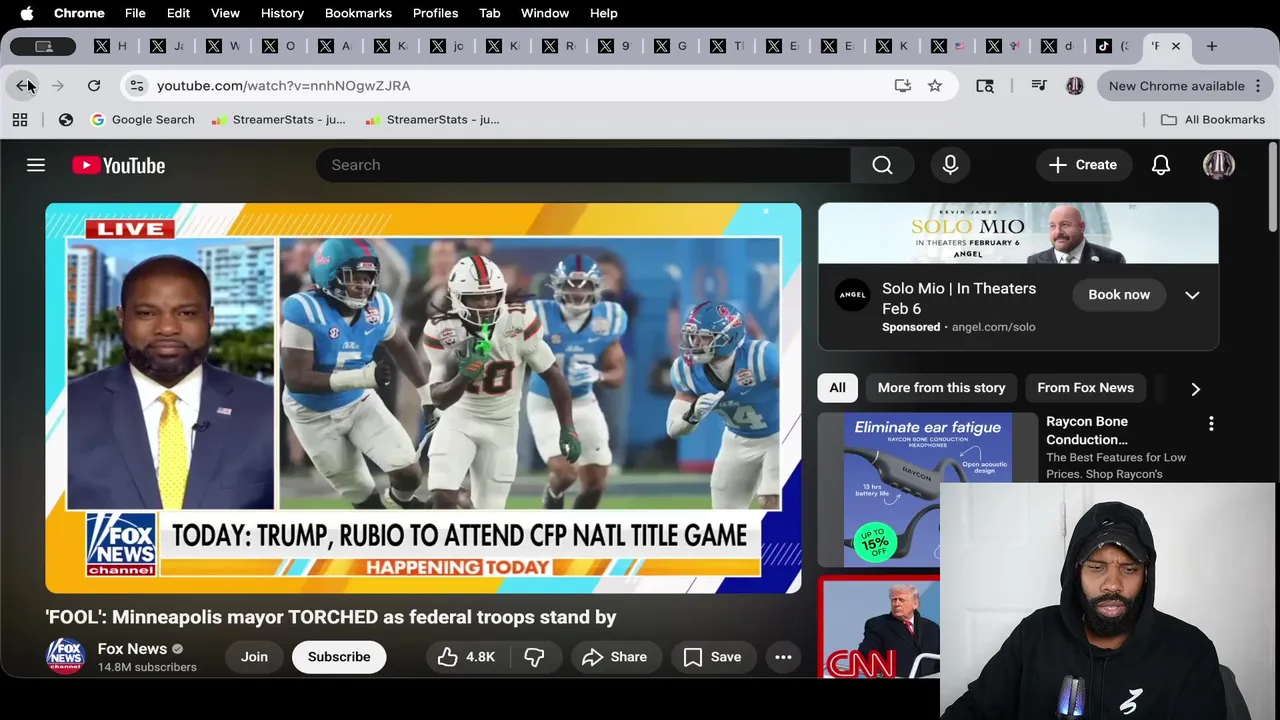Go to the YouTube home logo

coord(118,165)
